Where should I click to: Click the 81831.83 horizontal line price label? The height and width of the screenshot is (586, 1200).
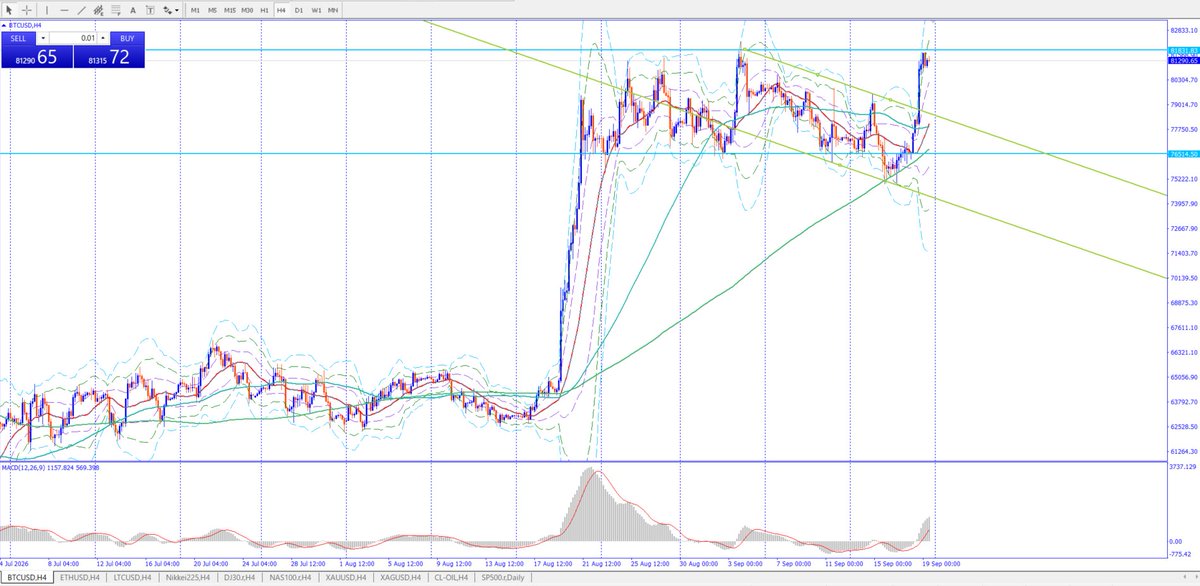click(x=1183, y=50)
